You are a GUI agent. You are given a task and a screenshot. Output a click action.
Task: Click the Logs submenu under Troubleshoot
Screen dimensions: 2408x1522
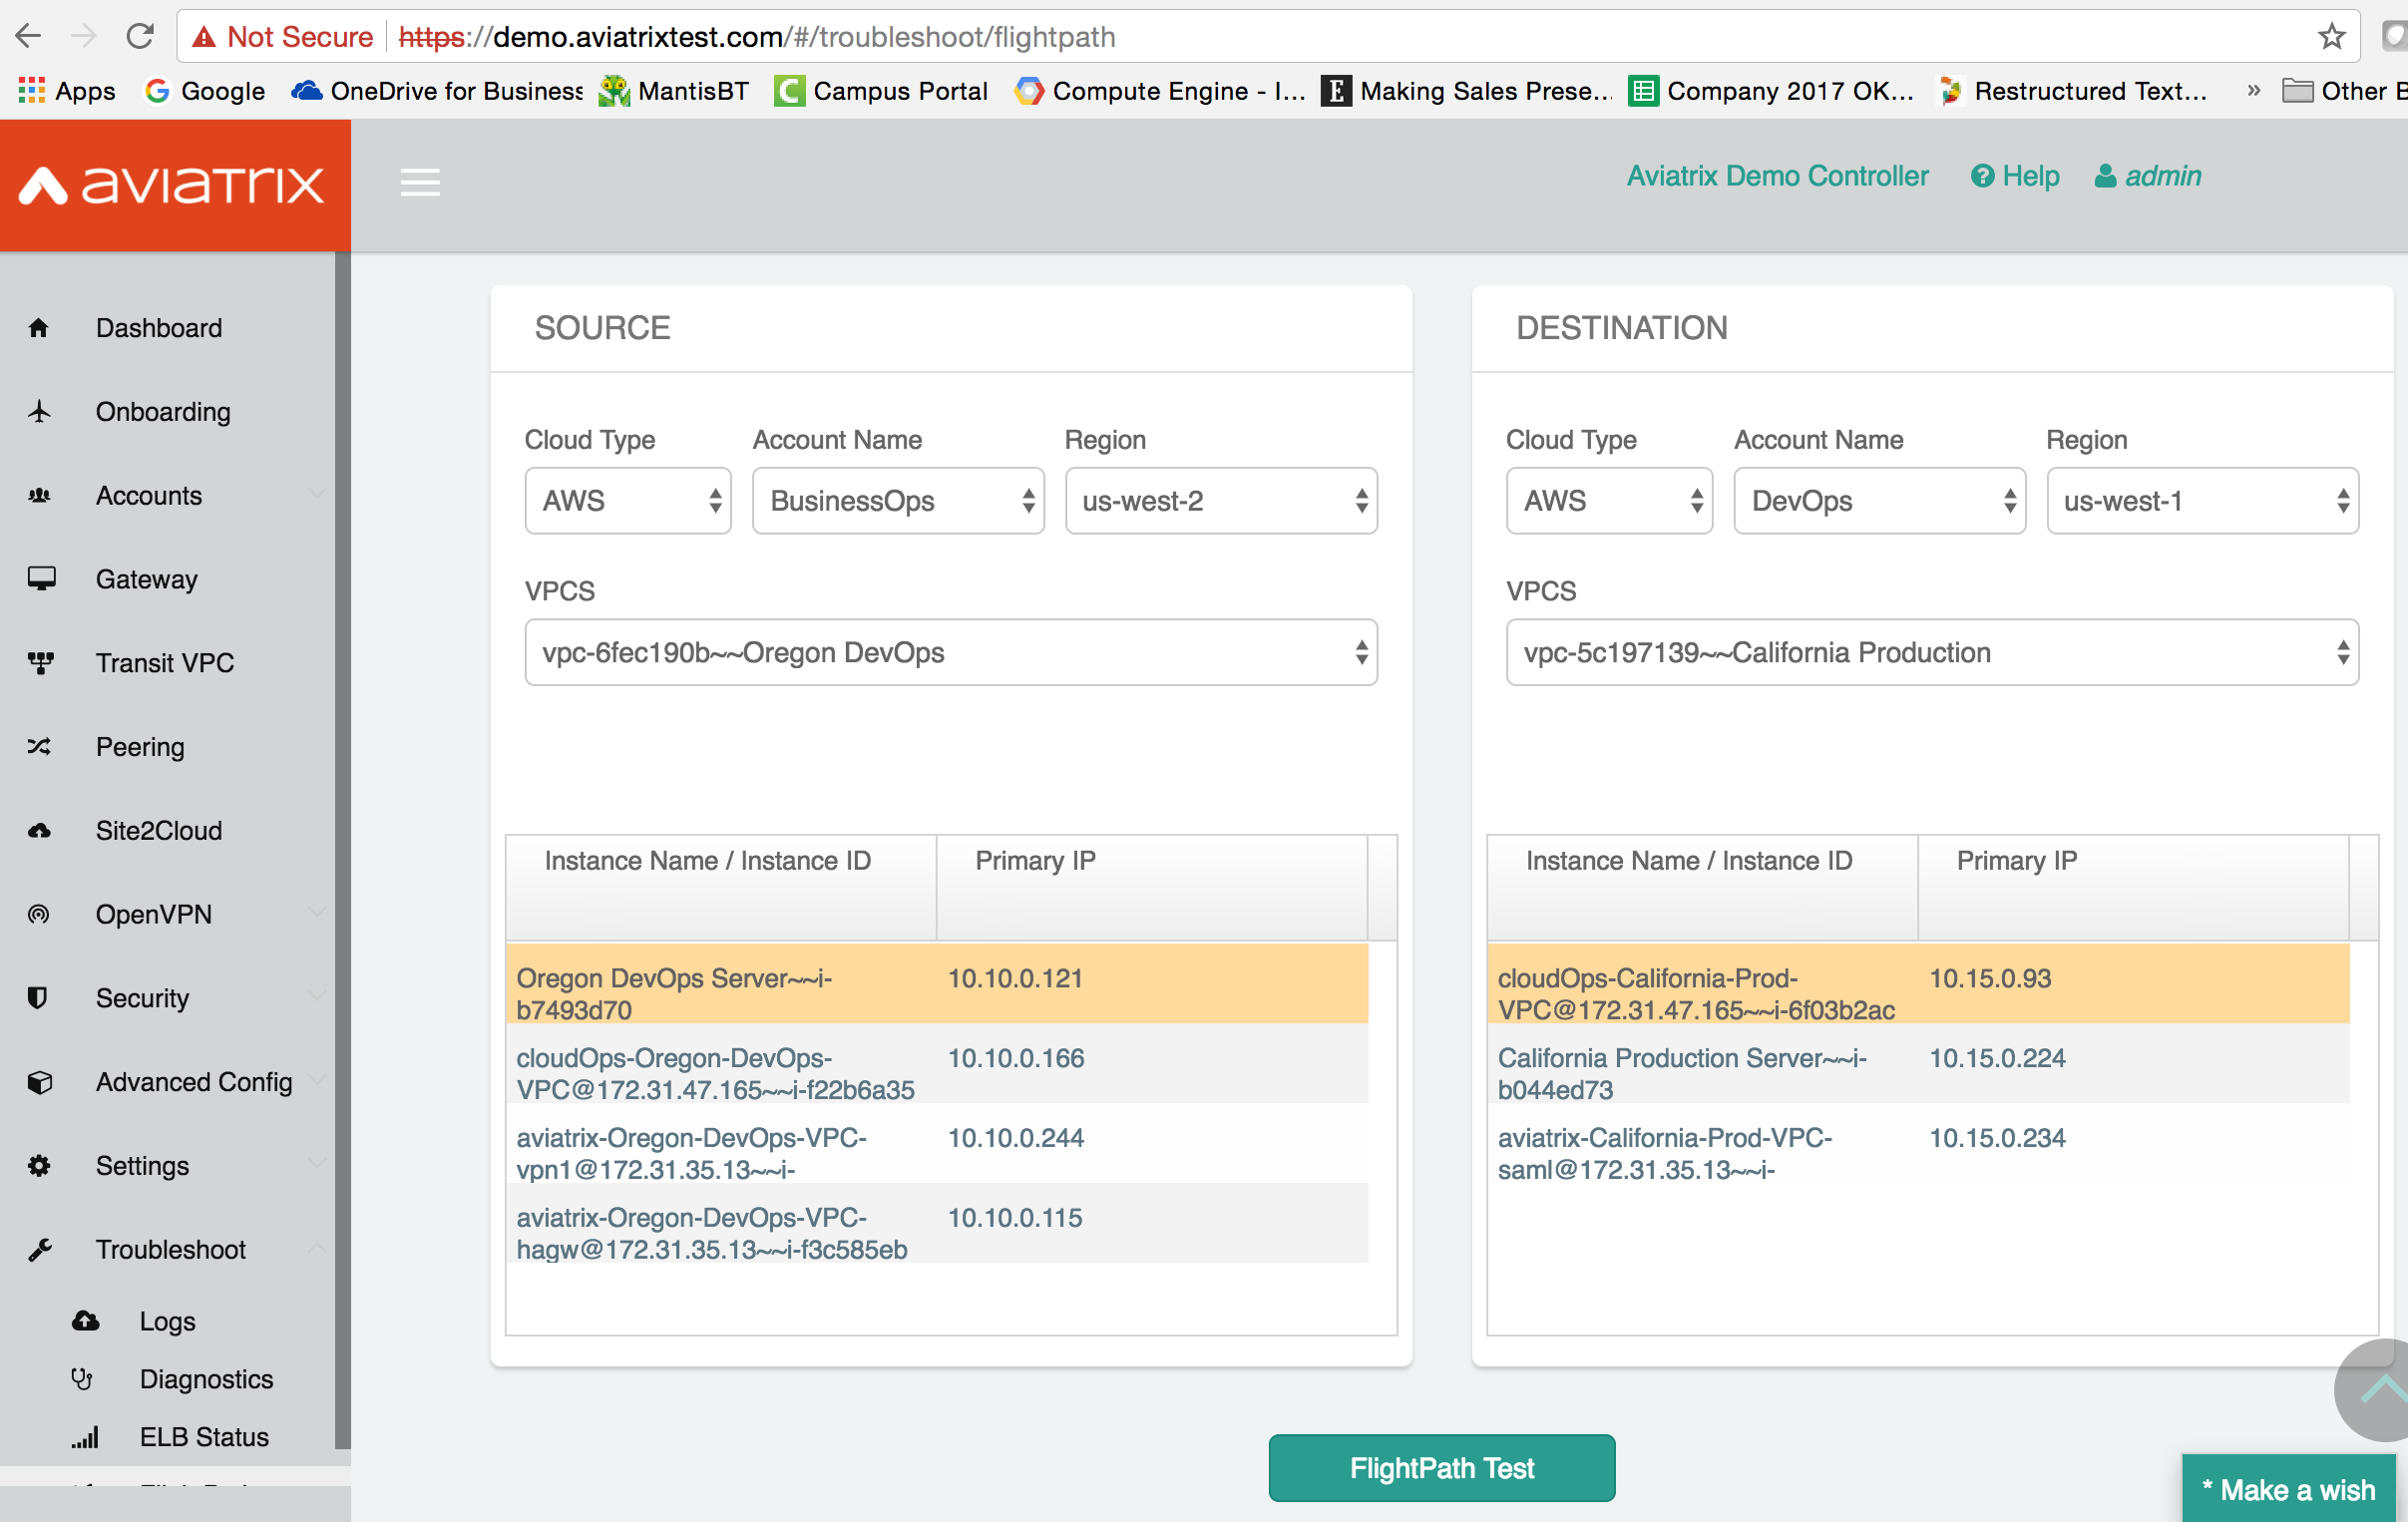tap(169, 1319)
